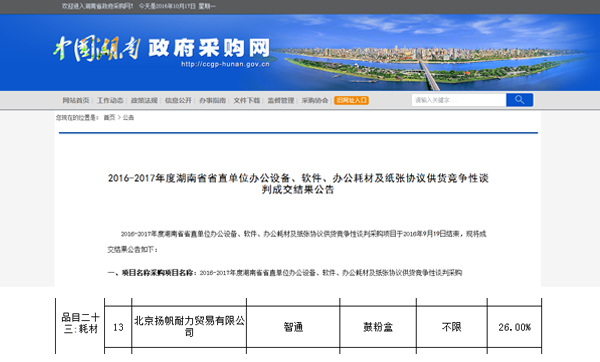Image resolution: width=600 pixels, height=362 pixels.
Task: Click the 26.00% table cell
Action: [514, 327]
